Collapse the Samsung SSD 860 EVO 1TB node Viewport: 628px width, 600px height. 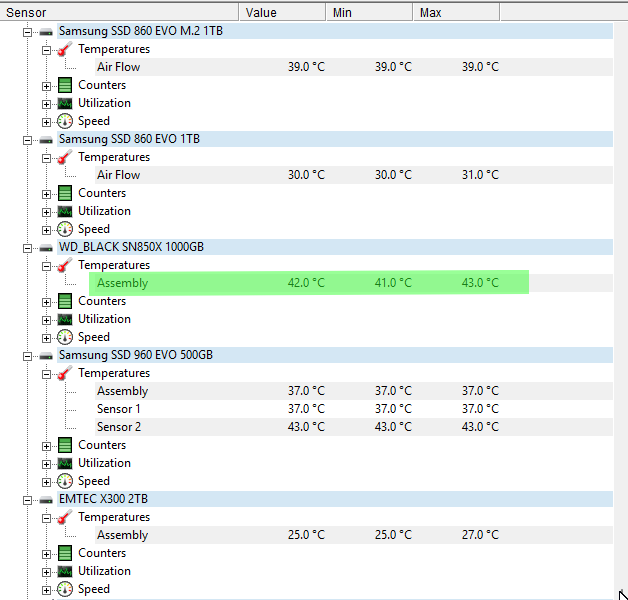27,140
